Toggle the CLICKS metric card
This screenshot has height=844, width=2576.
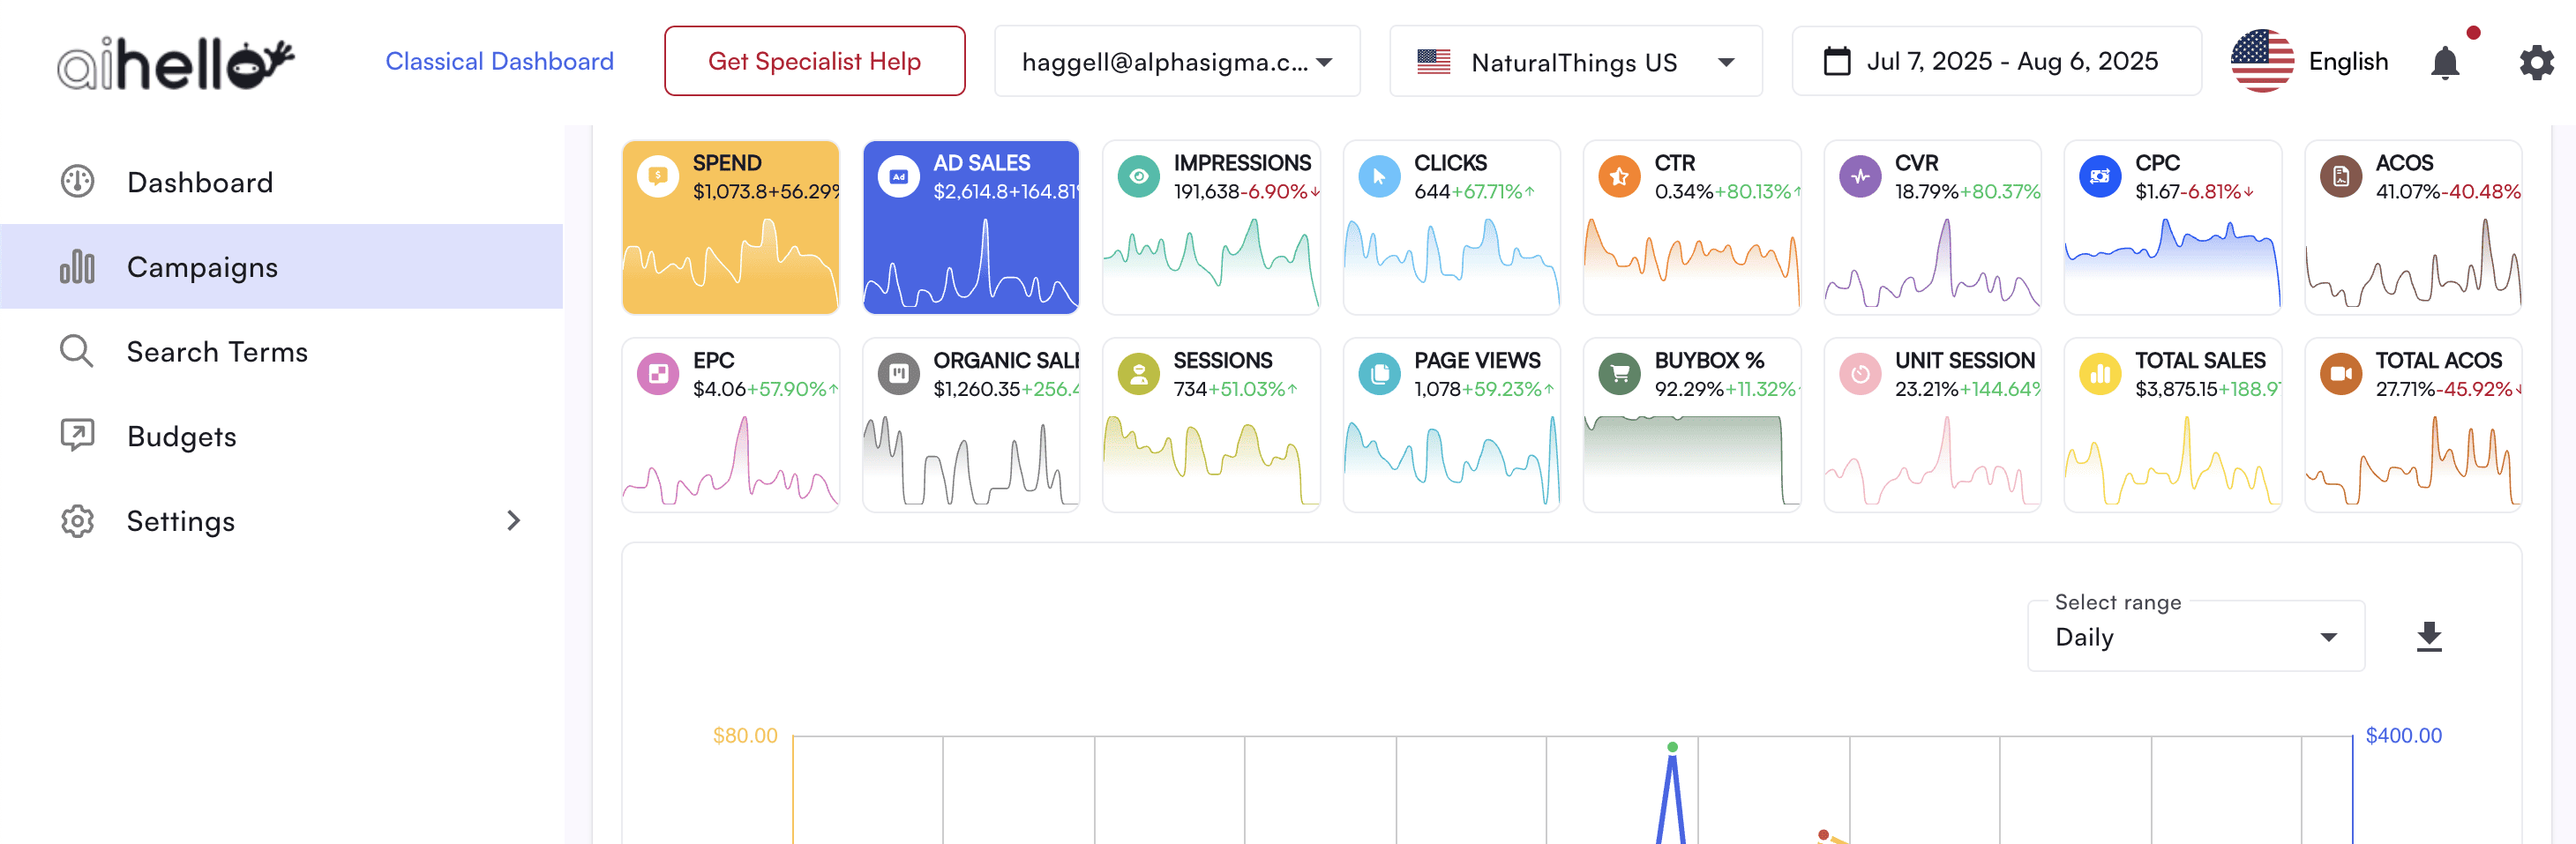(x=1451, y=227)
